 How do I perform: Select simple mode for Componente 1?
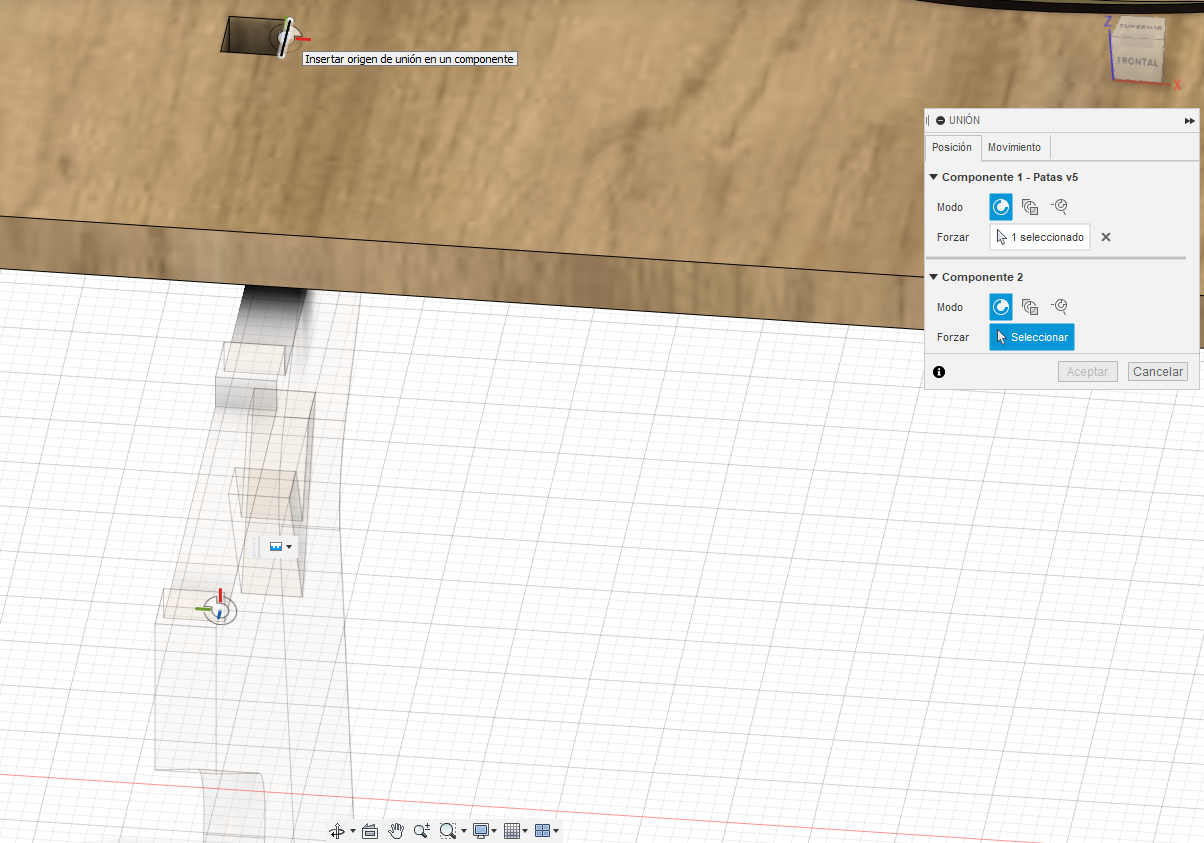tap(1001, 207)
